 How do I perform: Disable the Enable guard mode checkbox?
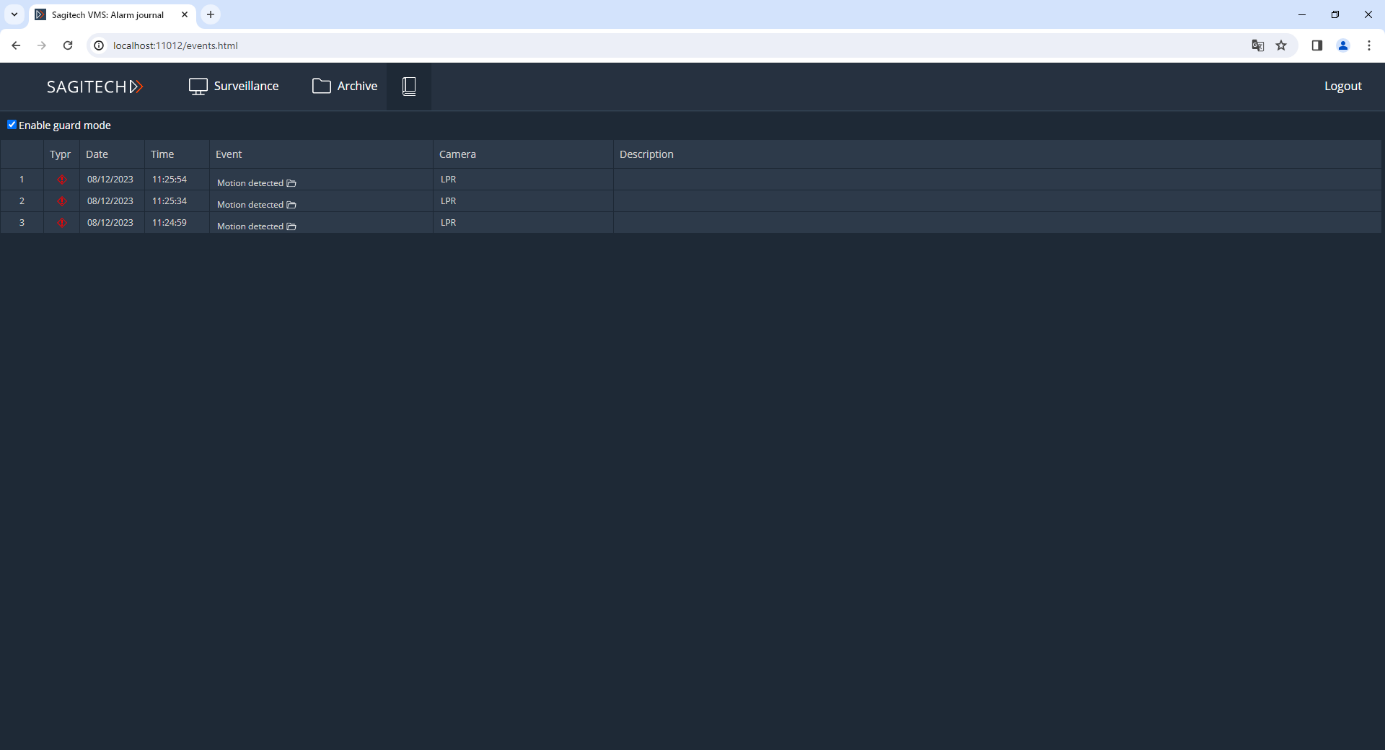tap(12, 125)
